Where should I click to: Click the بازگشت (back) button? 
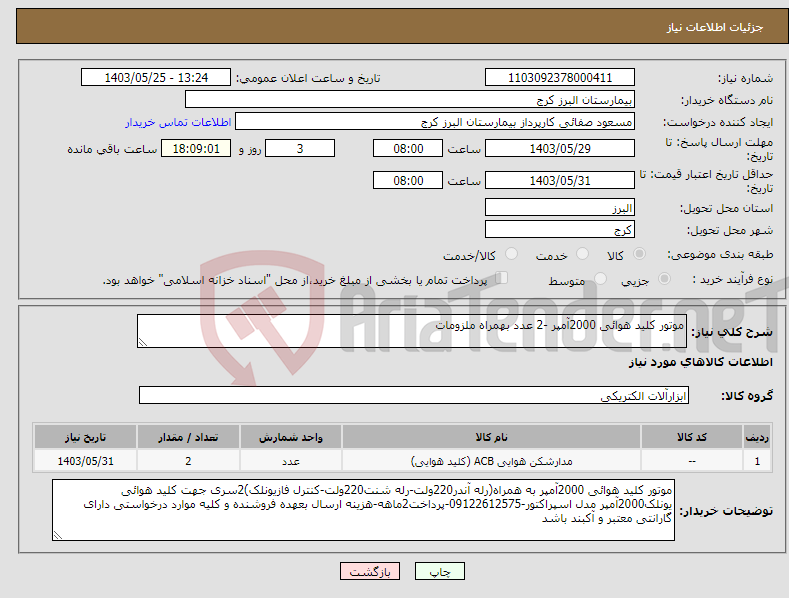click(x=370, y=571)
